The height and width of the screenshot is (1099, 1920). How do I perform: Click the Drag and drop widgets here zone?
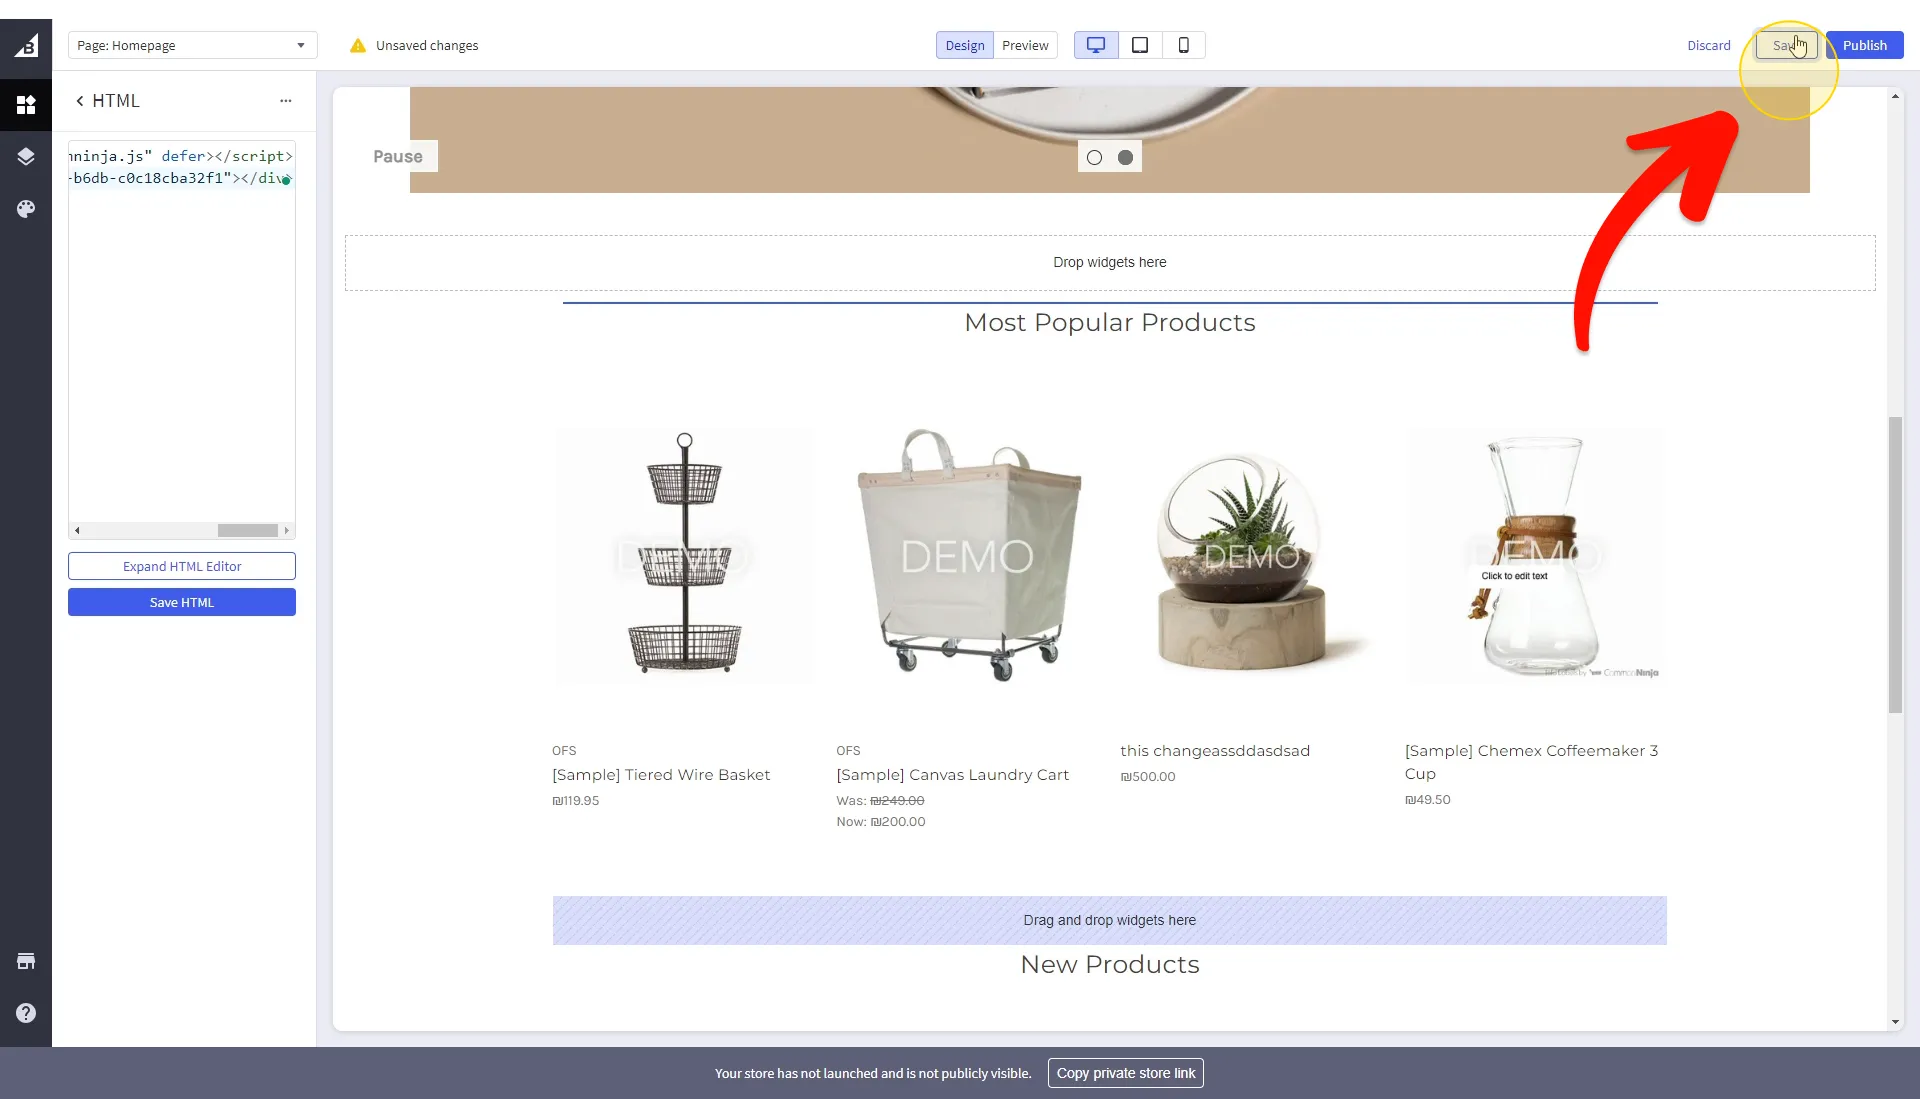1110,920
